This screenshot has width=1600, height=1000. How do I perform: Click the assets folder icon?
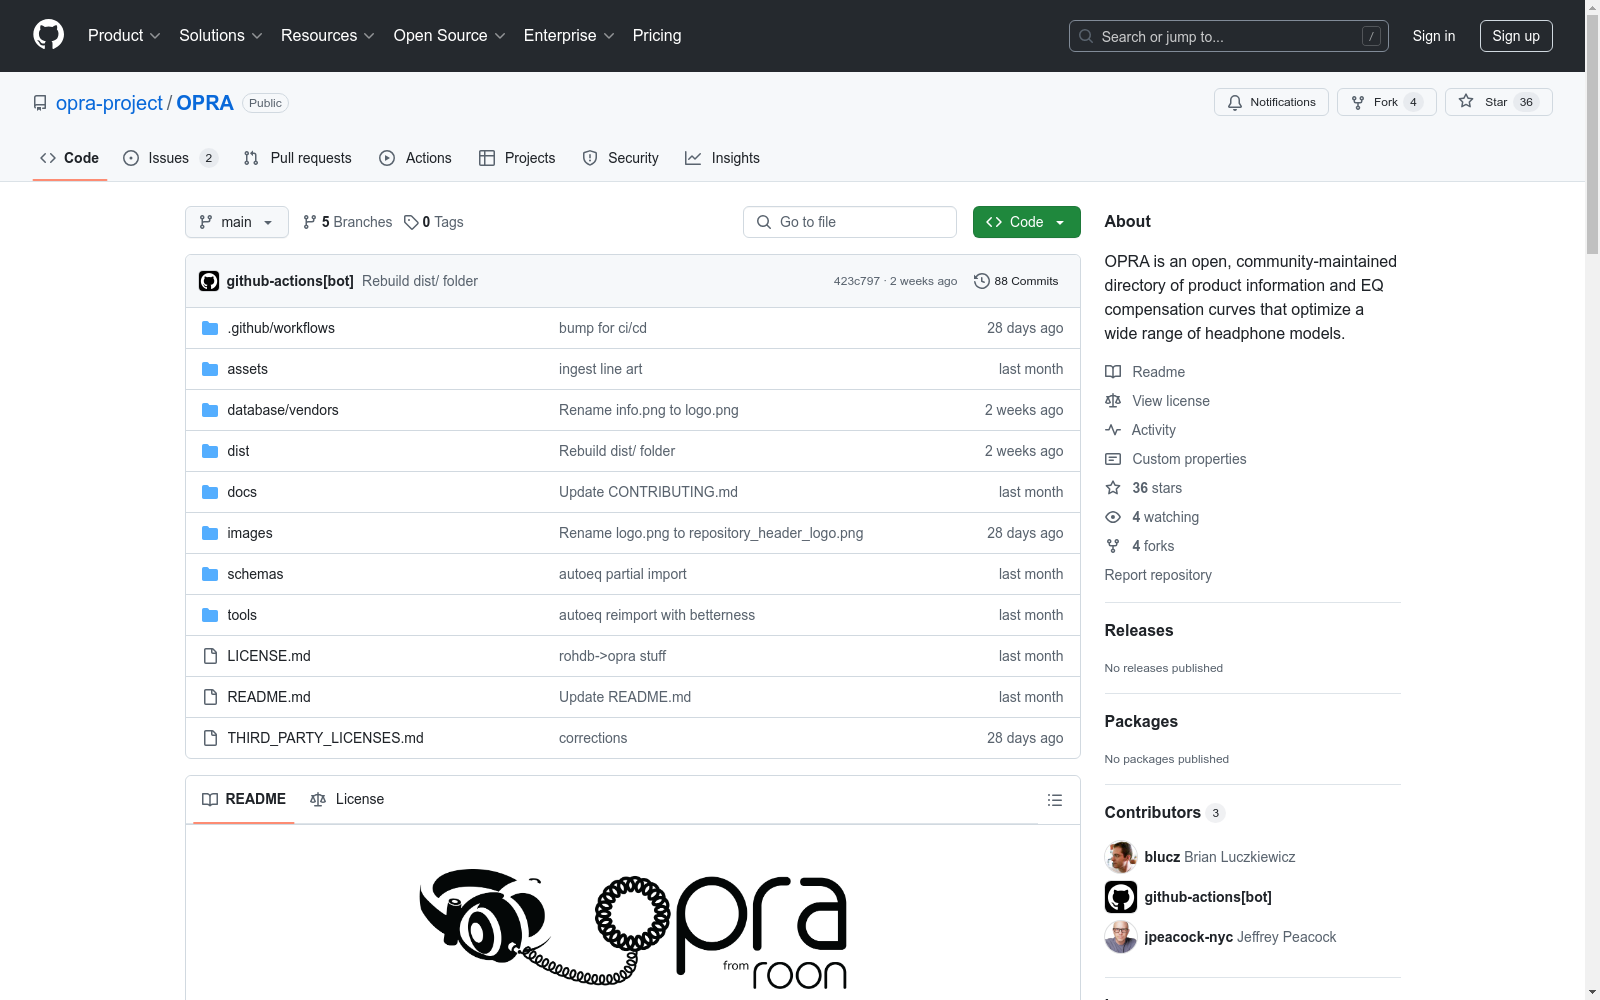coord(210,369)
